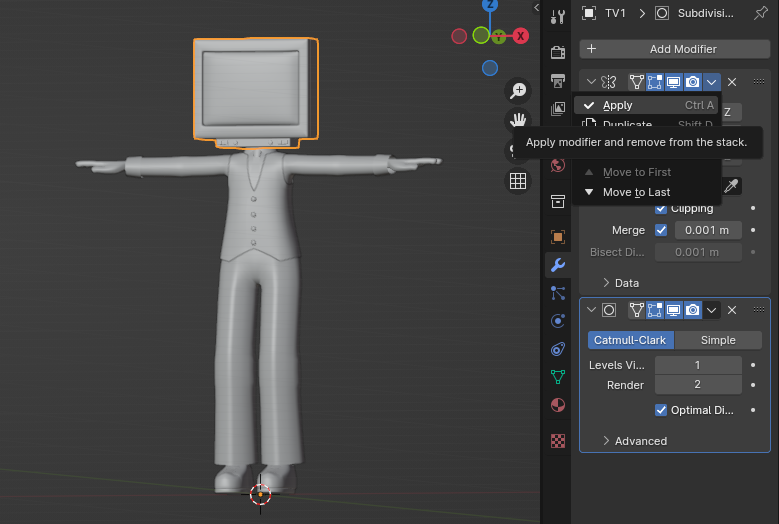779x524 pixels.
Task: Select the Catmull-Clark subdivision type
Action: (630, 340)
